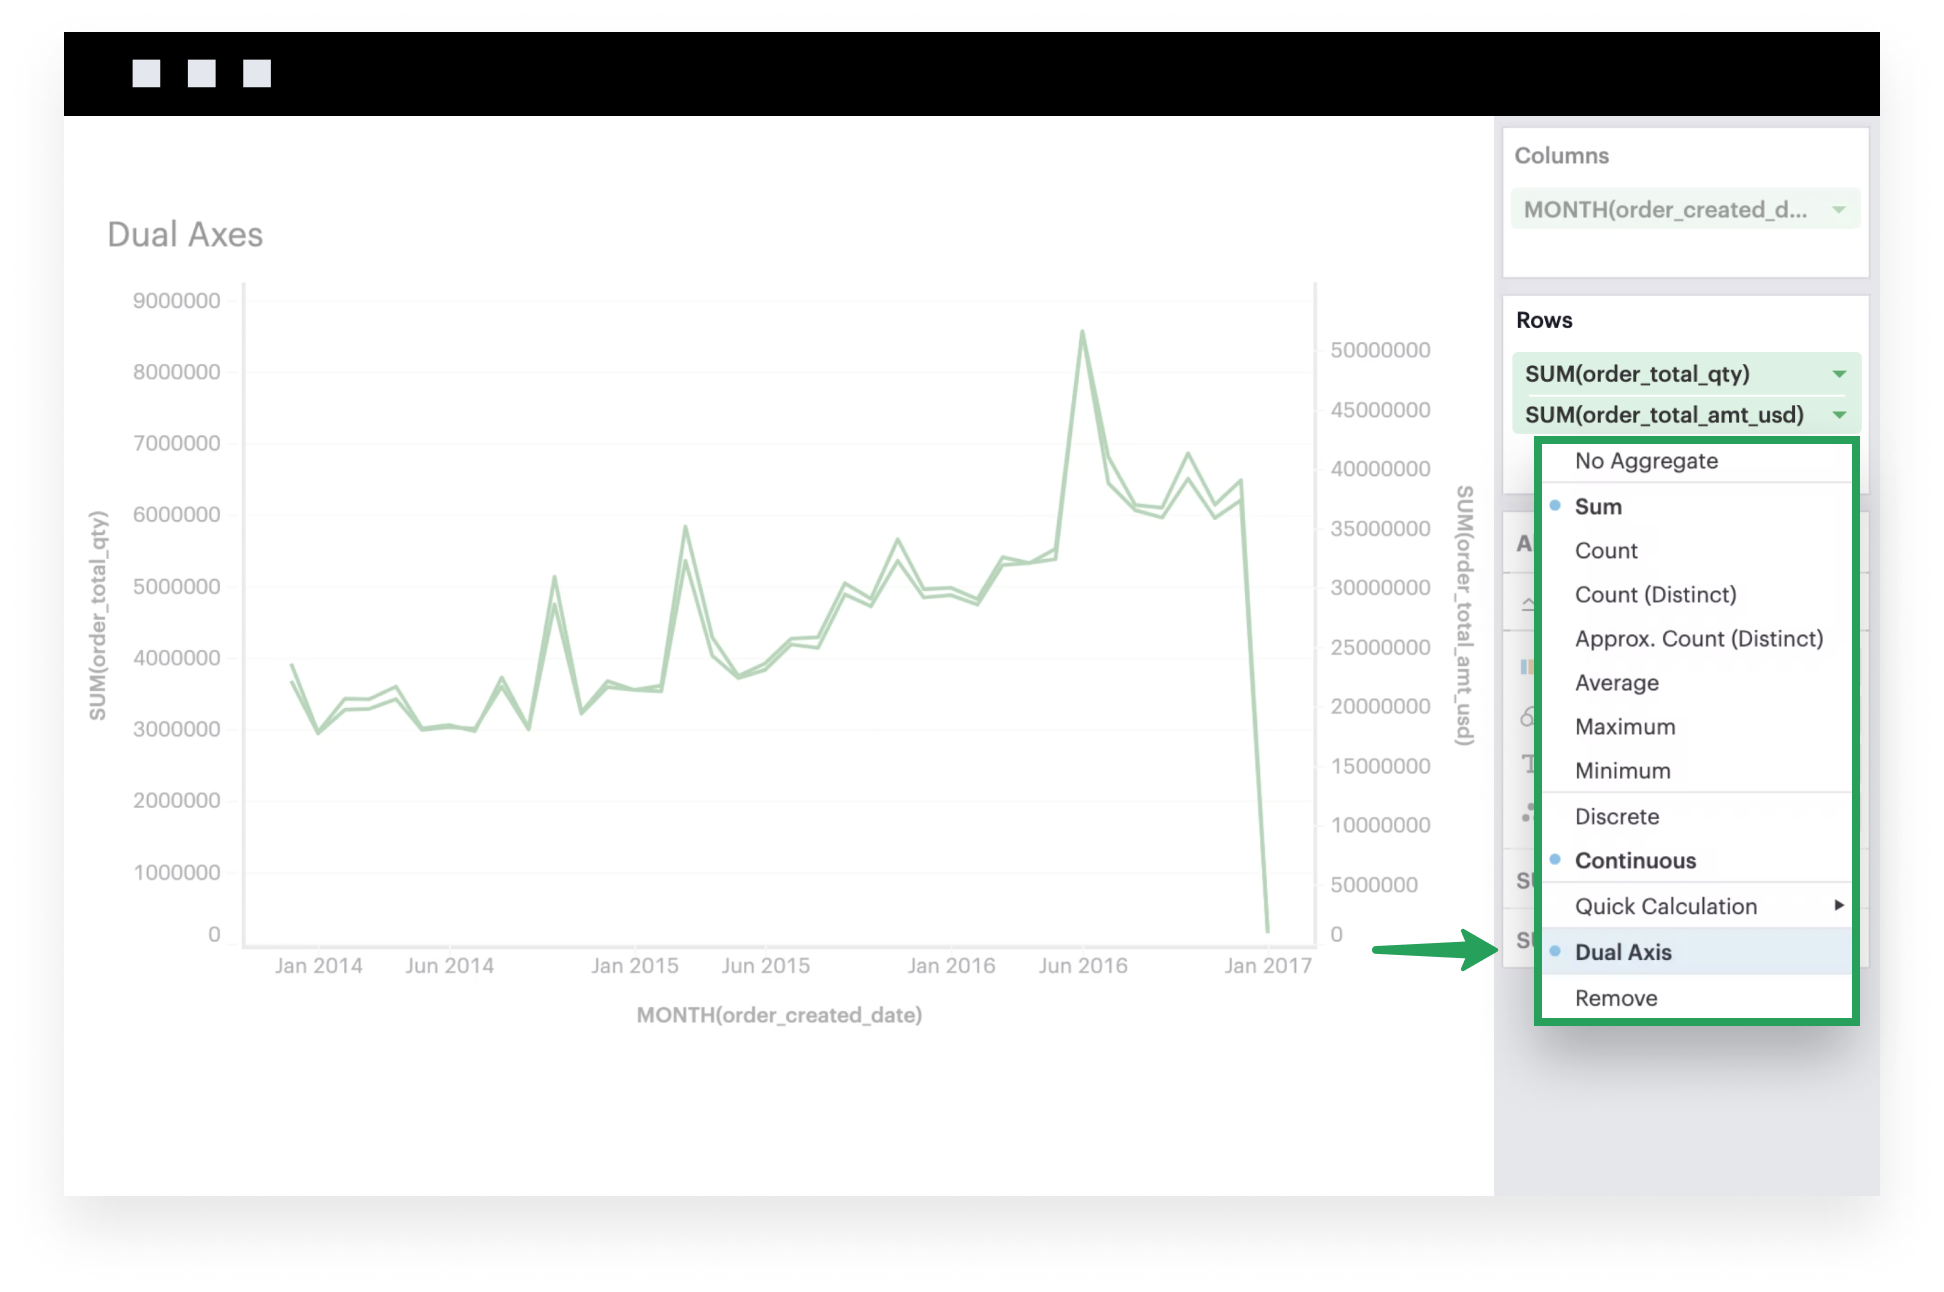Open the MONTH(order_created_d...) pill dropdown arrow

click(x=1838, y=210)
